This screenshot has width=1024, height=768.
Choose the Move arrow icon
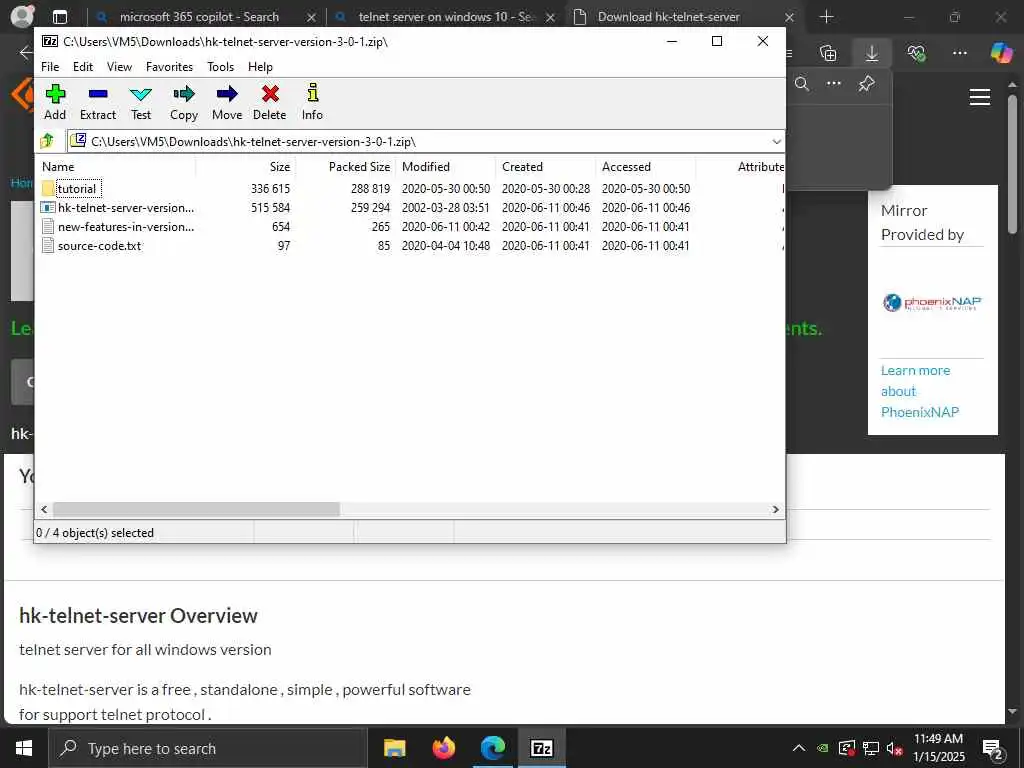[x=227, y=95]
